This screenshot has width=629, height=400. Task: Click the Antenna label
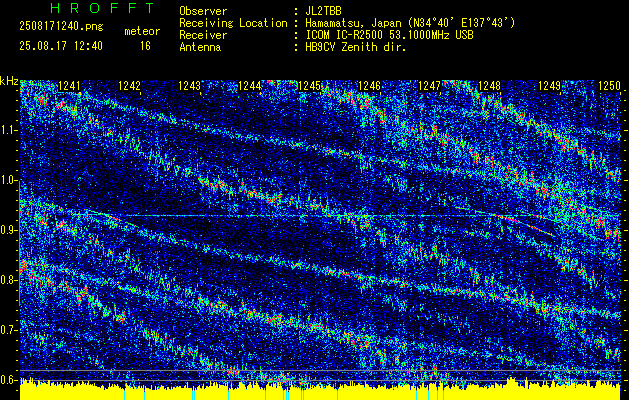(x=200, y=47)
